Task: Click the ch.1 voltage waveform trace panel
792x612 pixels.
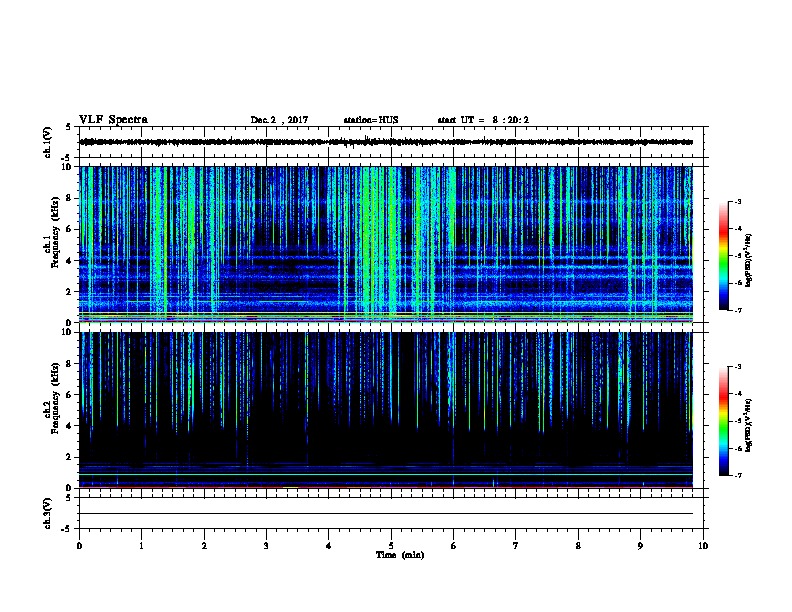Action: click(391, 142)
